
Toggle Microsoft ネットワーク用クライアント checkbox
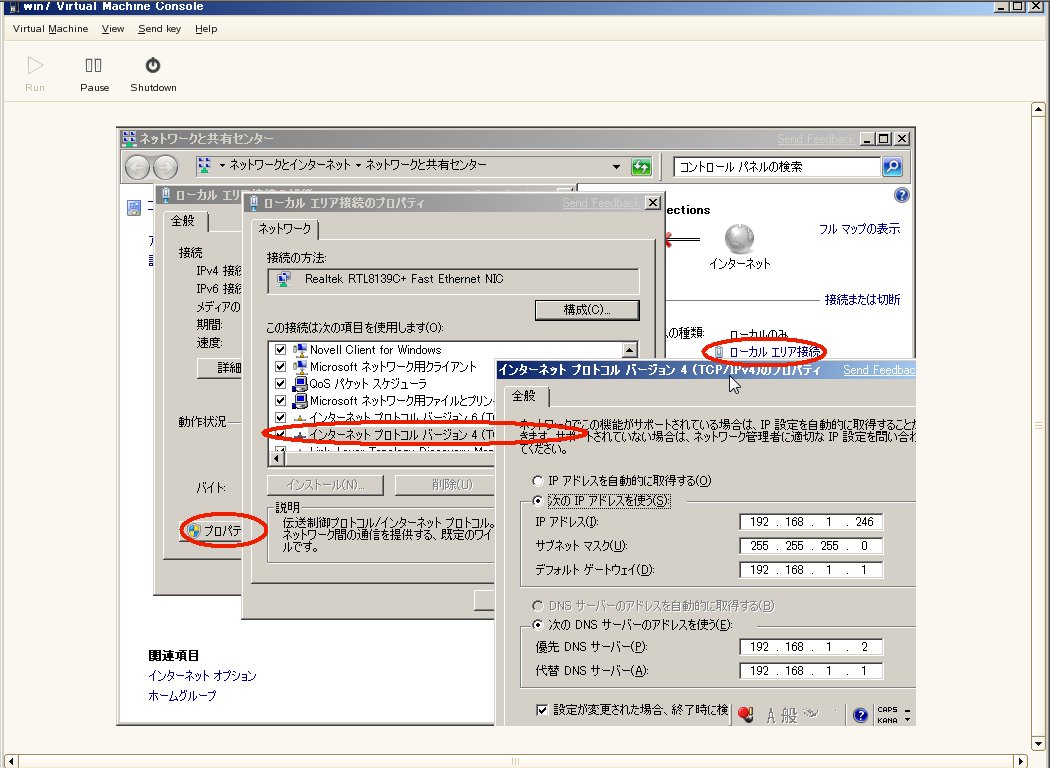281,366
